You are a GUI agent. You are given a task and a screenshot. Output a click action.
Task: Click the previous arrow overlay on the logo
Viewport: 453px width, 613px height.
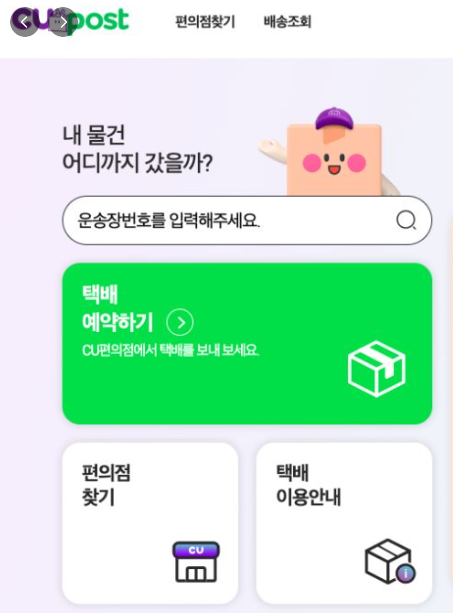(x=24, y=22)
